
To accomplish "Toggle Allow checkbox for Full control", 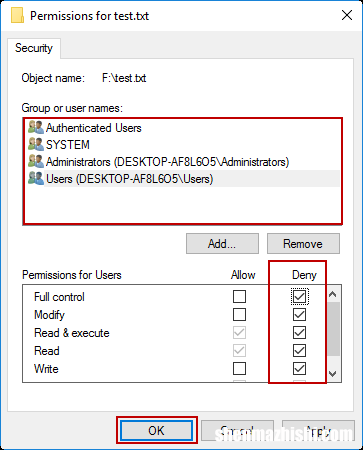I will [239, 296].
